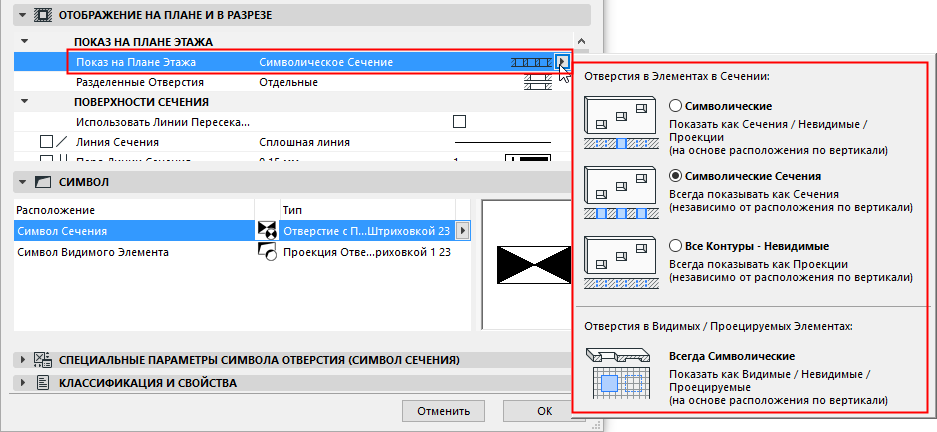Click the scroll-up arrow of parameter list
This screenshot has width=937, height=432.
pos(582,42)
